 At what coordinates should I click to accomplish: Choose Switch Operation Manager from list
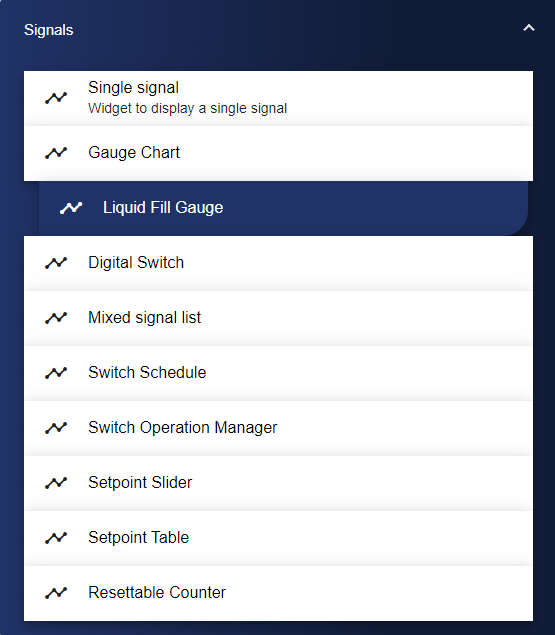click(x=278, y=428)
